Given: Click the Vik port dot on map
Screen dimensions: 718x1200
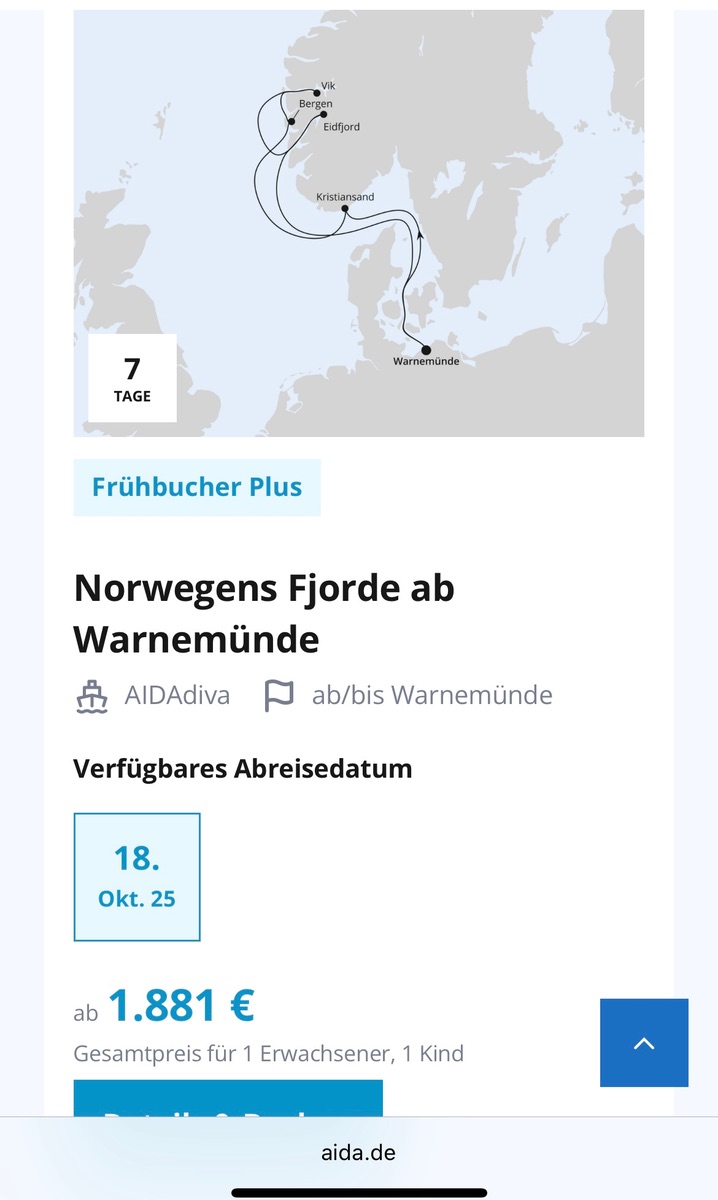Looking at the screenshot, I should point(317,93).
